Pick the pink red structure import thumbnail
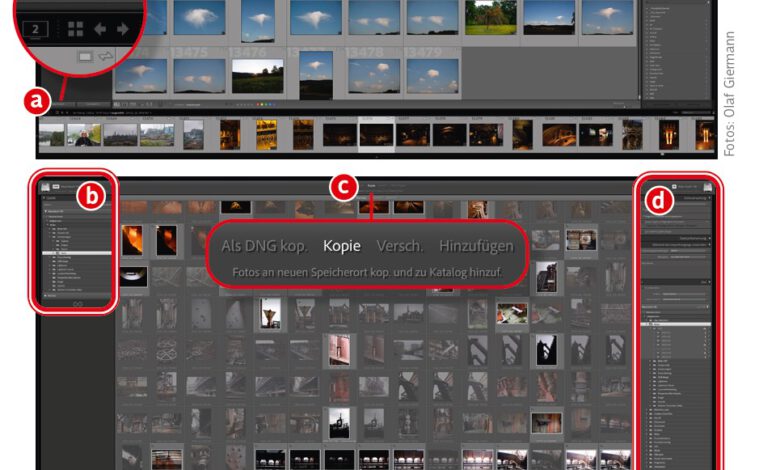 (x=339, y=350)
